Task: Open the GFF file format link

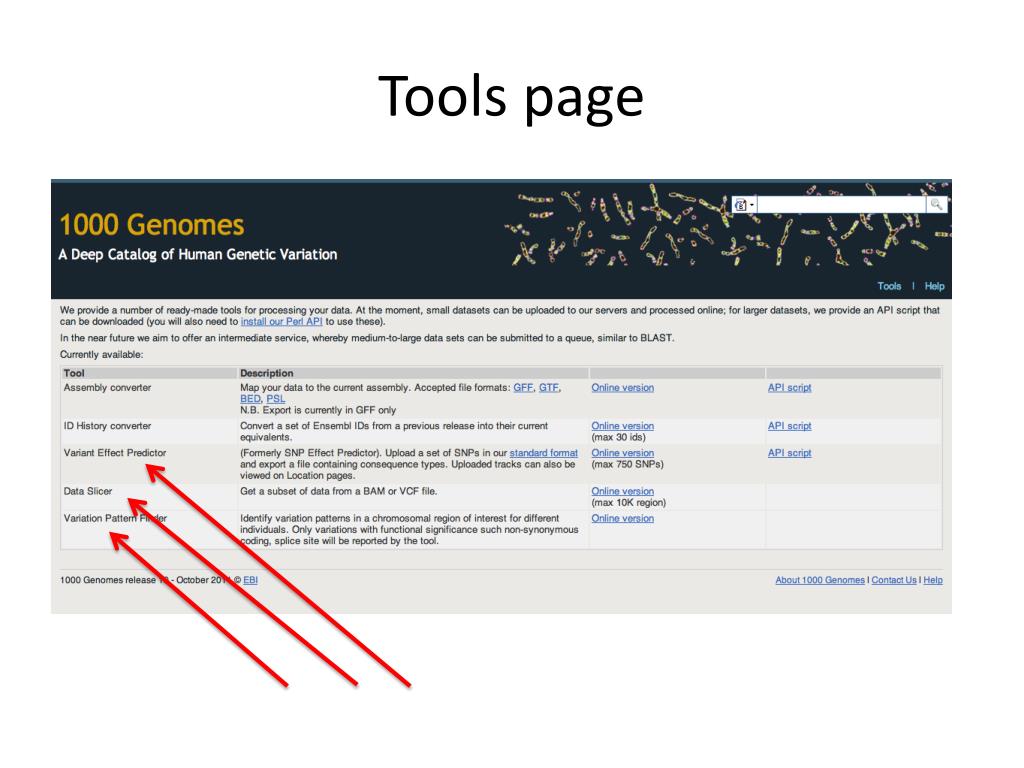Action: 523,387
